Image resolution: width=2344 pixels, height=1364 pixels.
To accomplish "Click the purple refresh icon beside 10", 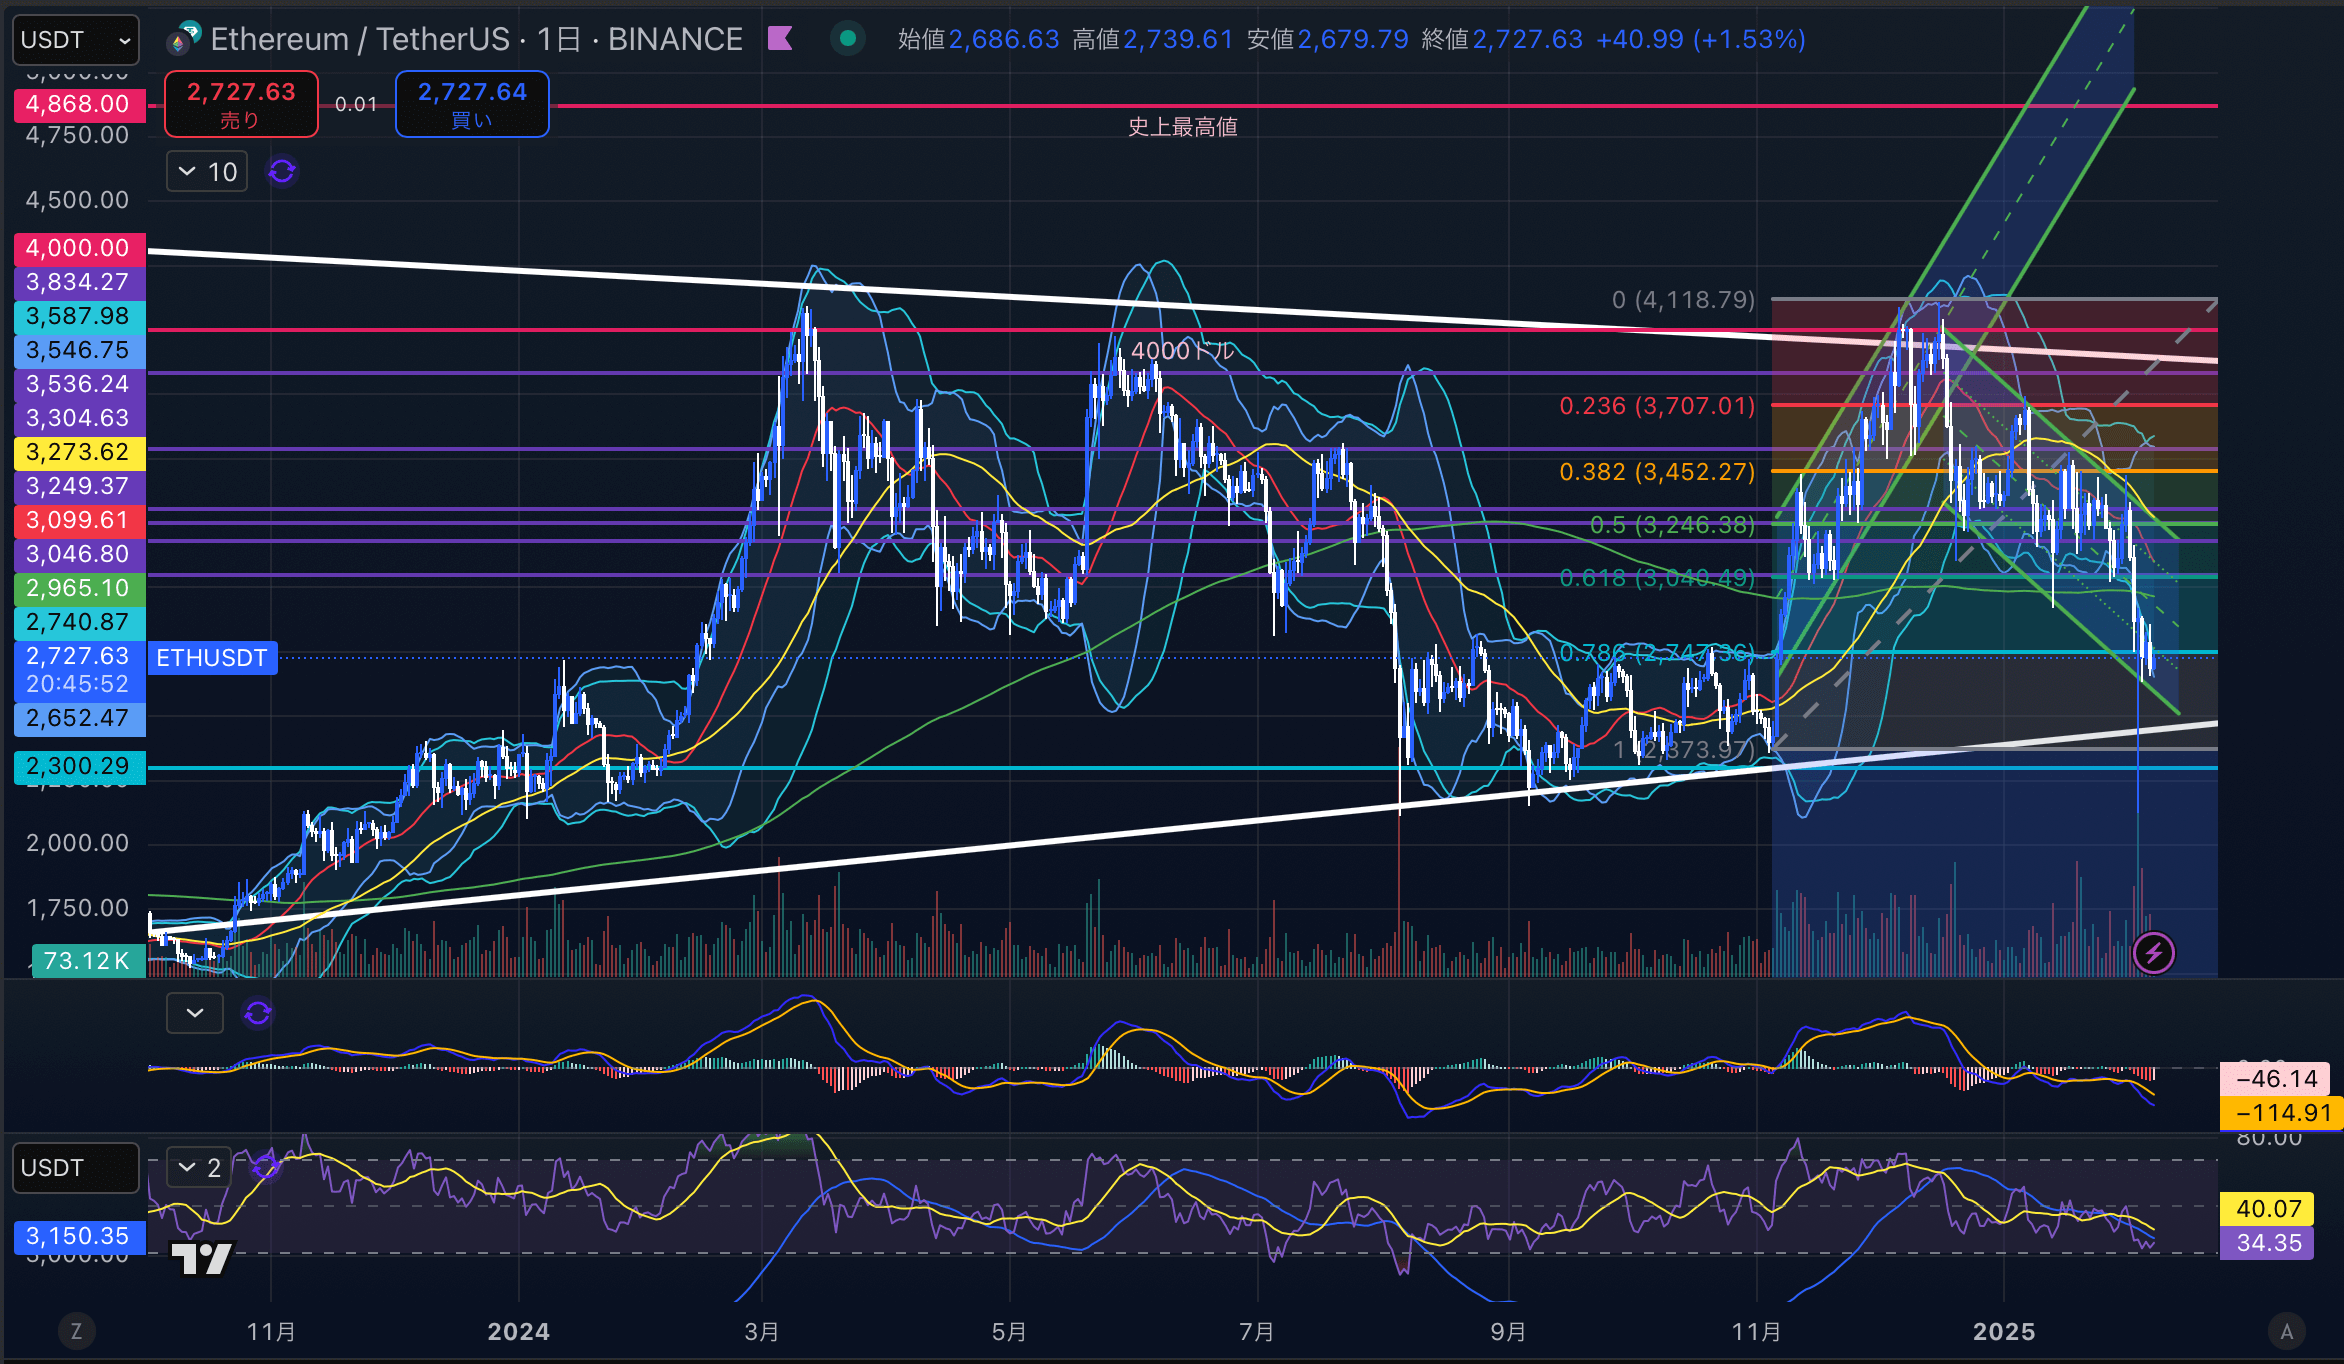I will tap(282, 172).
